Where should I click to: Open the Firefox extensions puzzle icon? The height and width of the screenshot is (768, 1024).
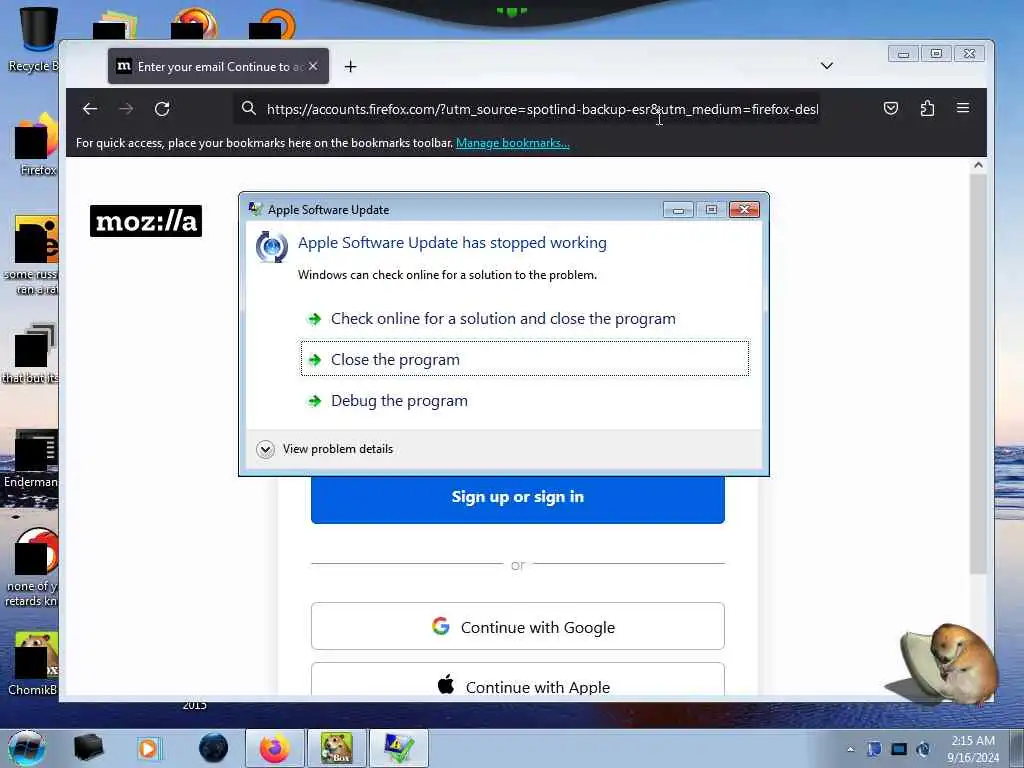tap(927, 108)
